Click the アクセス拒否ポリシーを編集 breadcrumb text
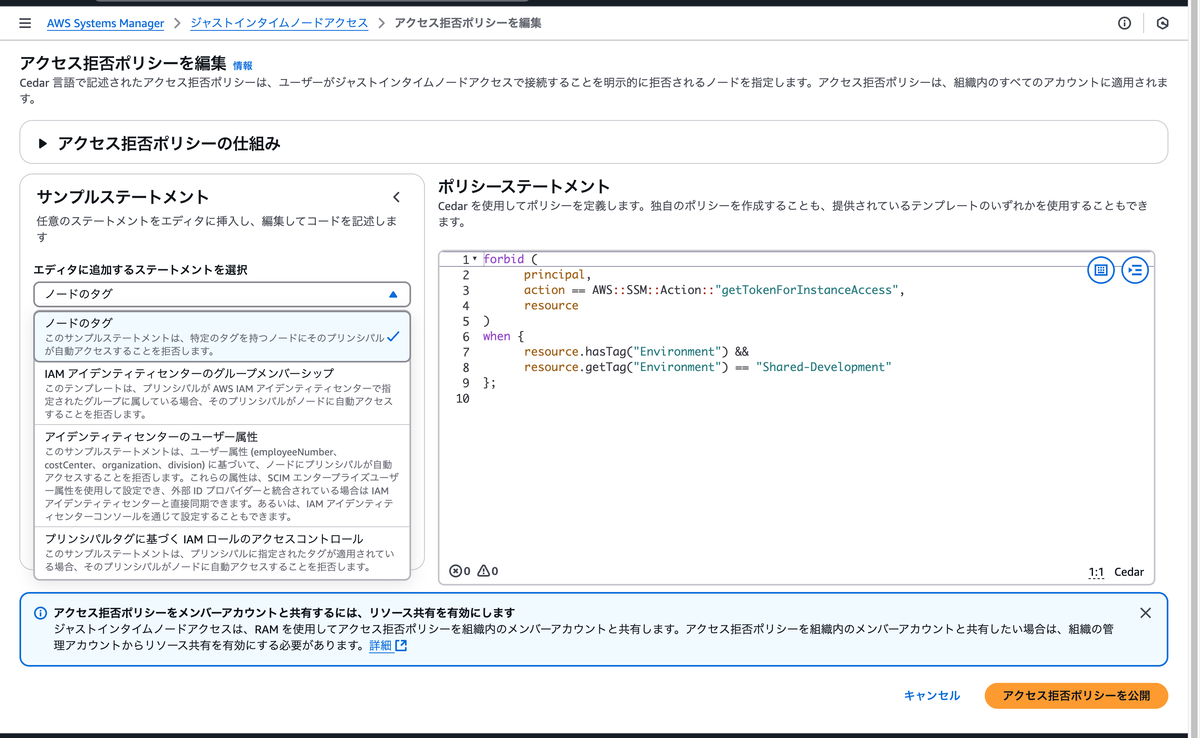1200x738 pixels. tap(468, 23)
